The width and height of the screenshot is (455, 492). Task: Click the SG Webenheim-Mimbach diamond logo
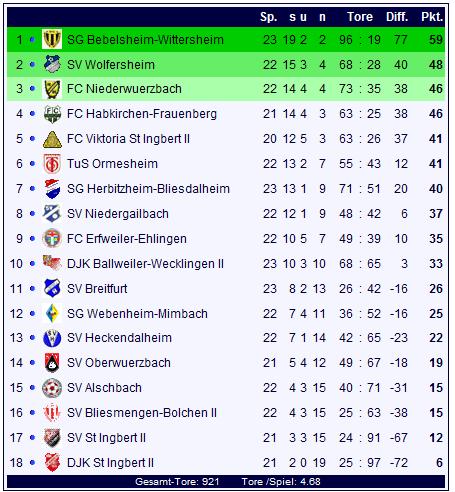tap(52, 314)
